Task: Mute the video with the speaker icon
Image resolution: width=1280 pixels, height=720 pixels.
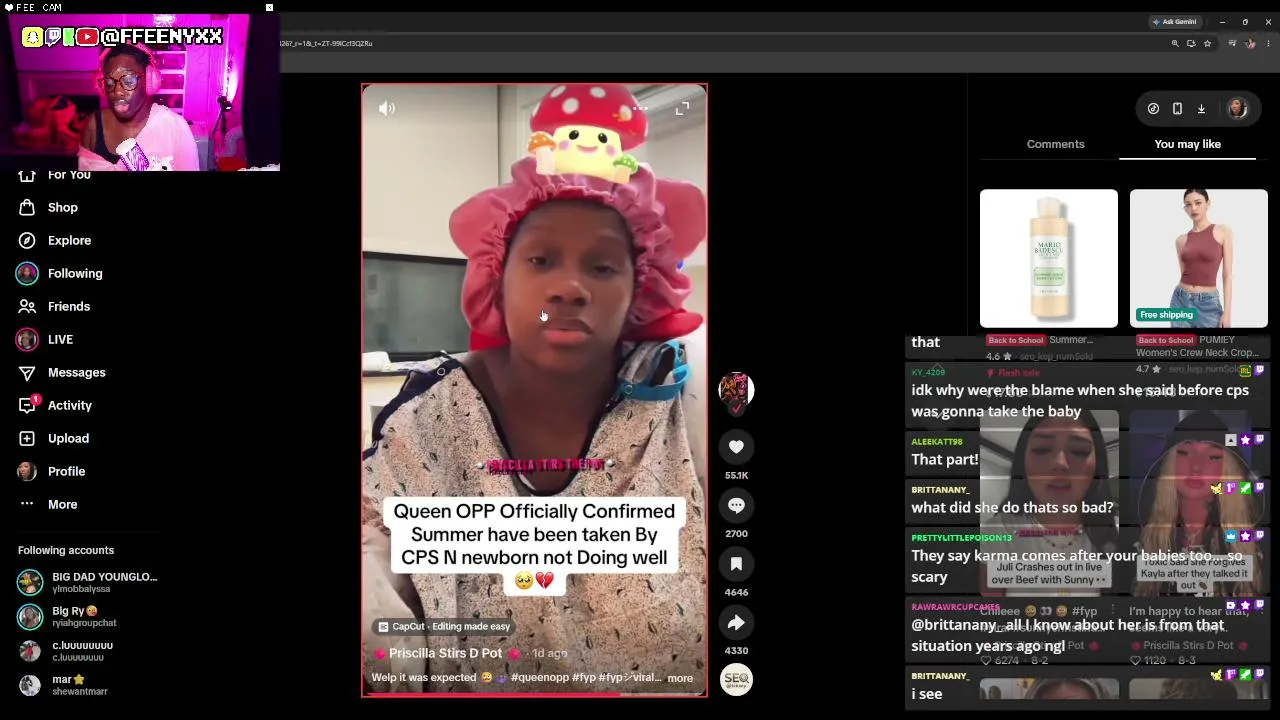Action: click(x=387, y=108)
